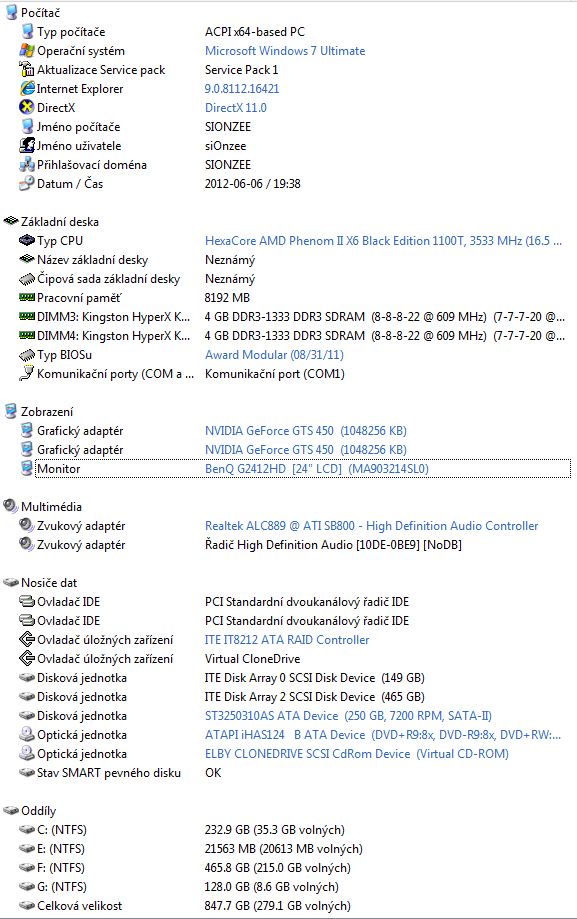This screenshot has height=919, width=577.
Task: Click the Datum / Čas clock icon
Action: coord(27,183)
